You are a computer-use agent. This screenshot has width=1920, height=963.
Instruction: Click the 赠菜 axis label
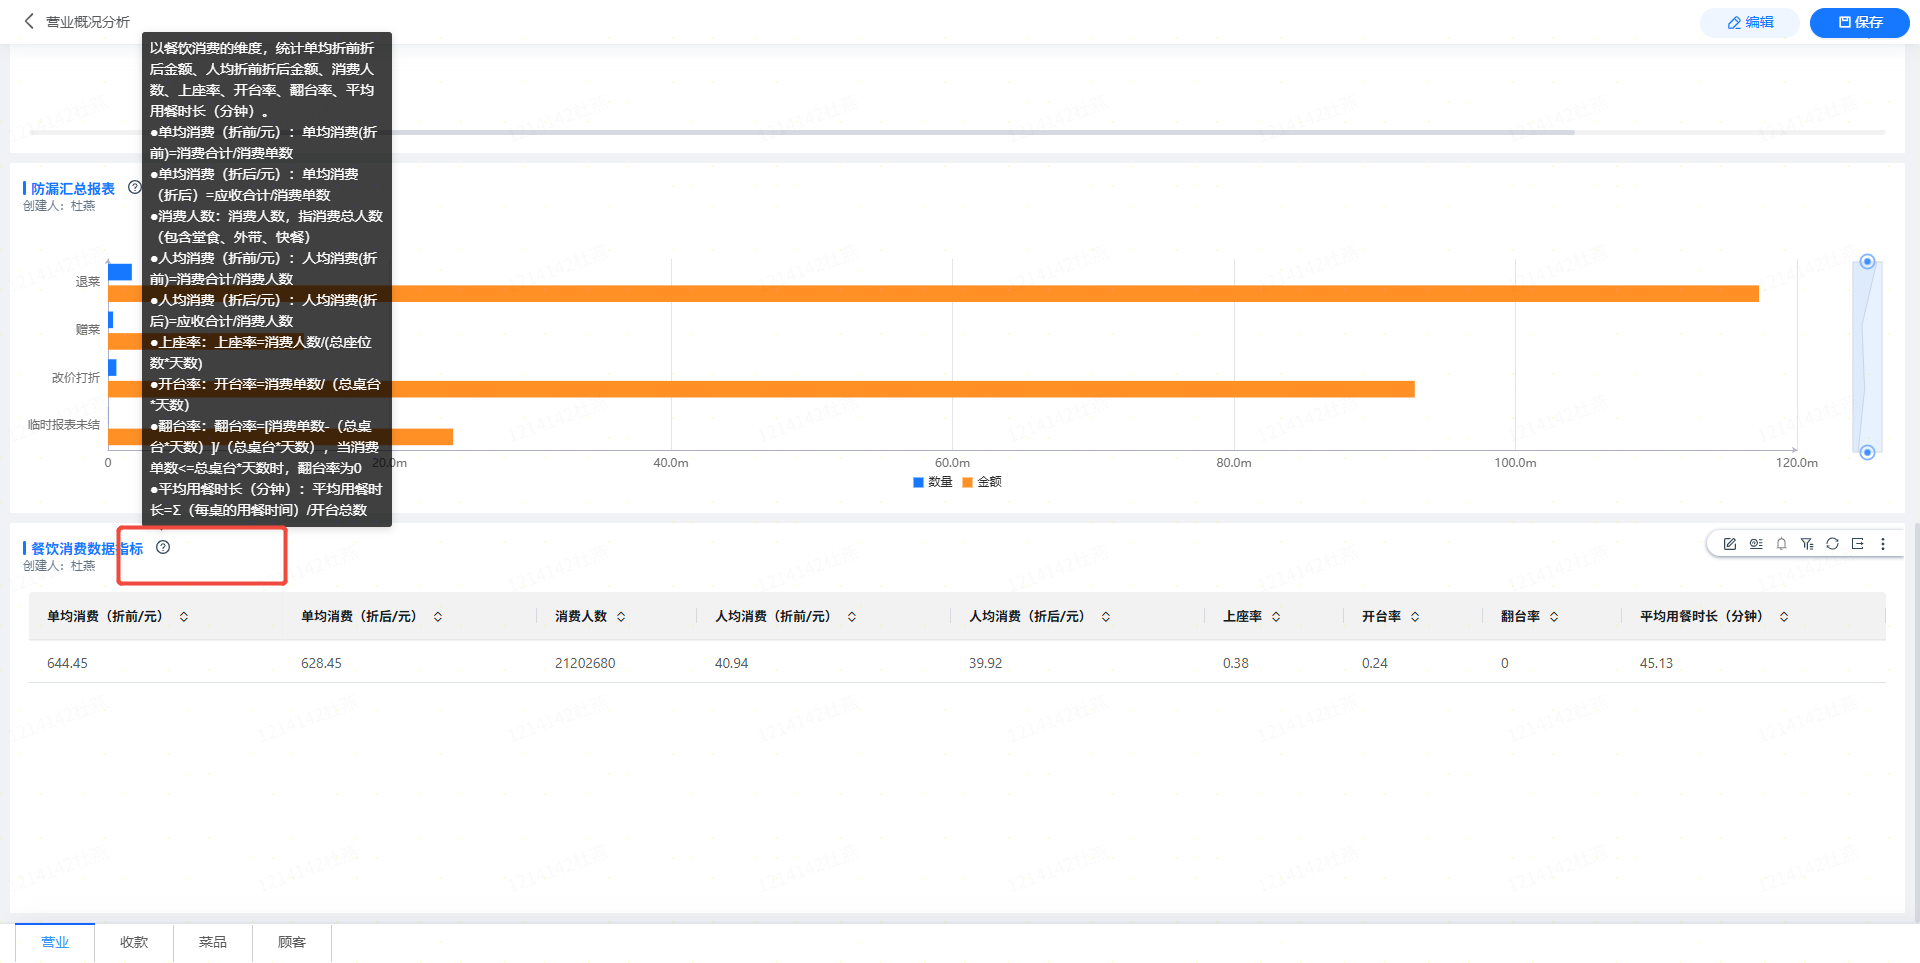(88, 330)
